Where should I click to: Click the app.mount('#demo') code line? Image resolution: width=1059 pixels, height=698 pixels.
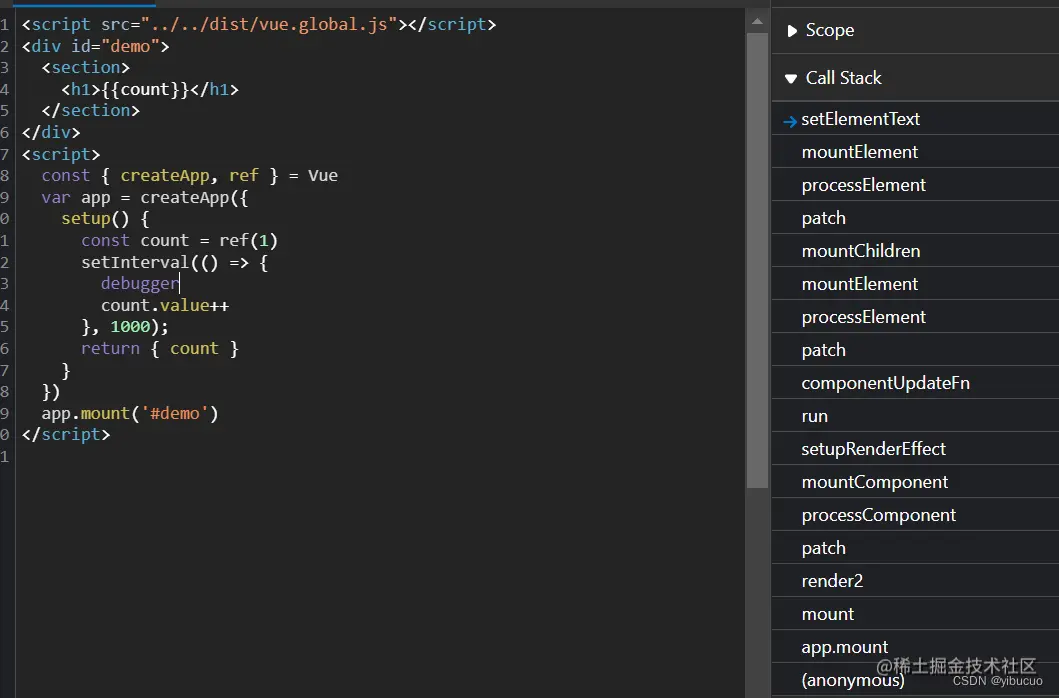[x=130, y=414]
